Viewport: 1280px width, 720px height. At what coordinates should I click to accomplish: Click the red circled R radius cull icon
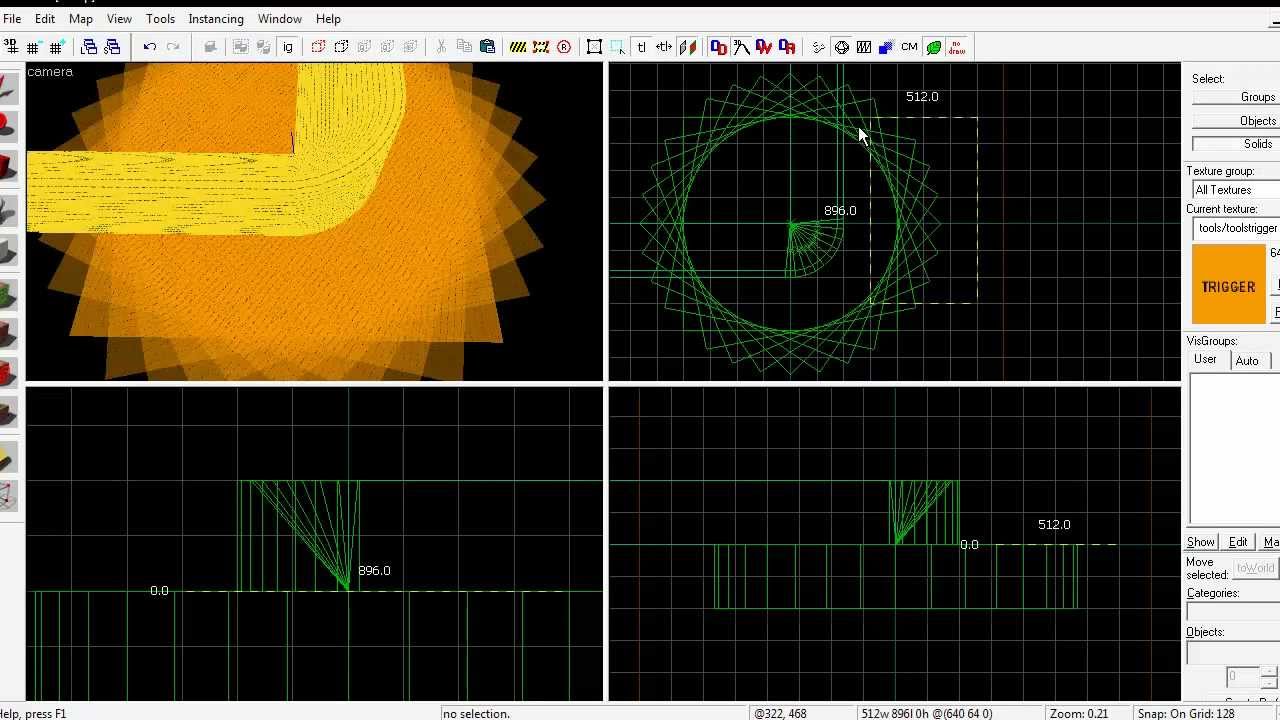tap(564, 47)
